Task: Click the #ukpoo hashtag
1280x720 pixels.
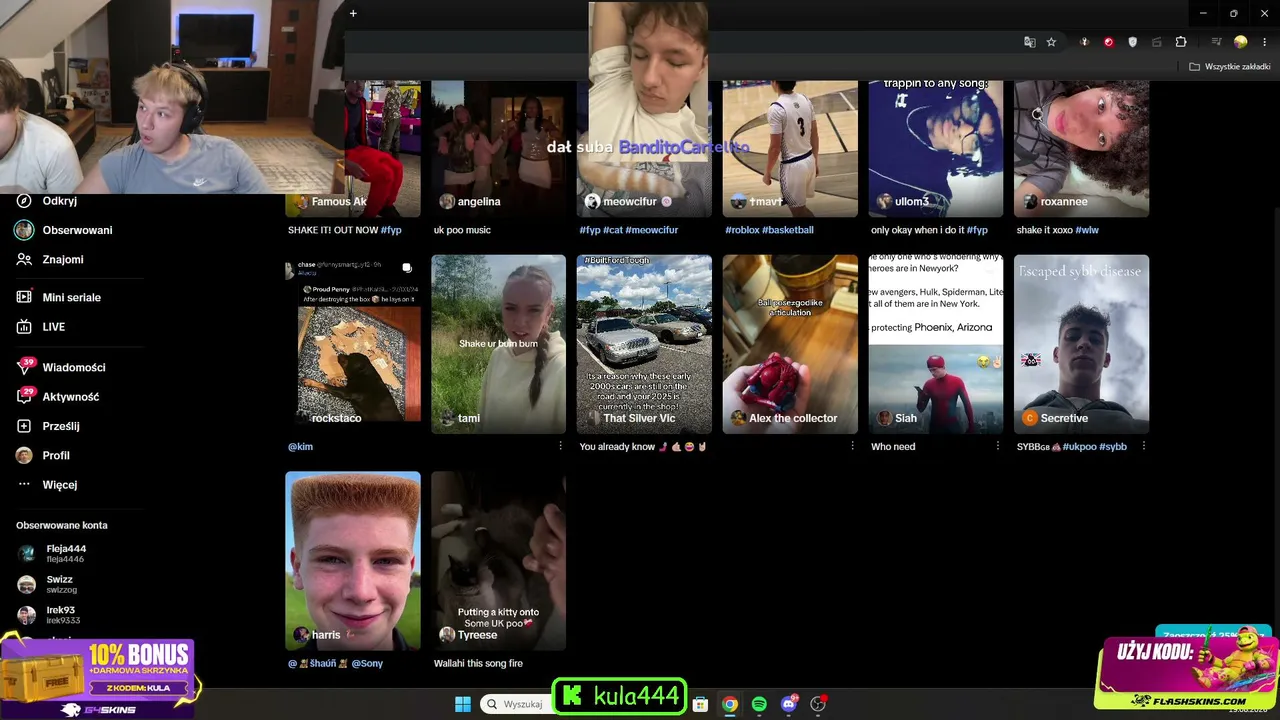Action: point(1079,446)
